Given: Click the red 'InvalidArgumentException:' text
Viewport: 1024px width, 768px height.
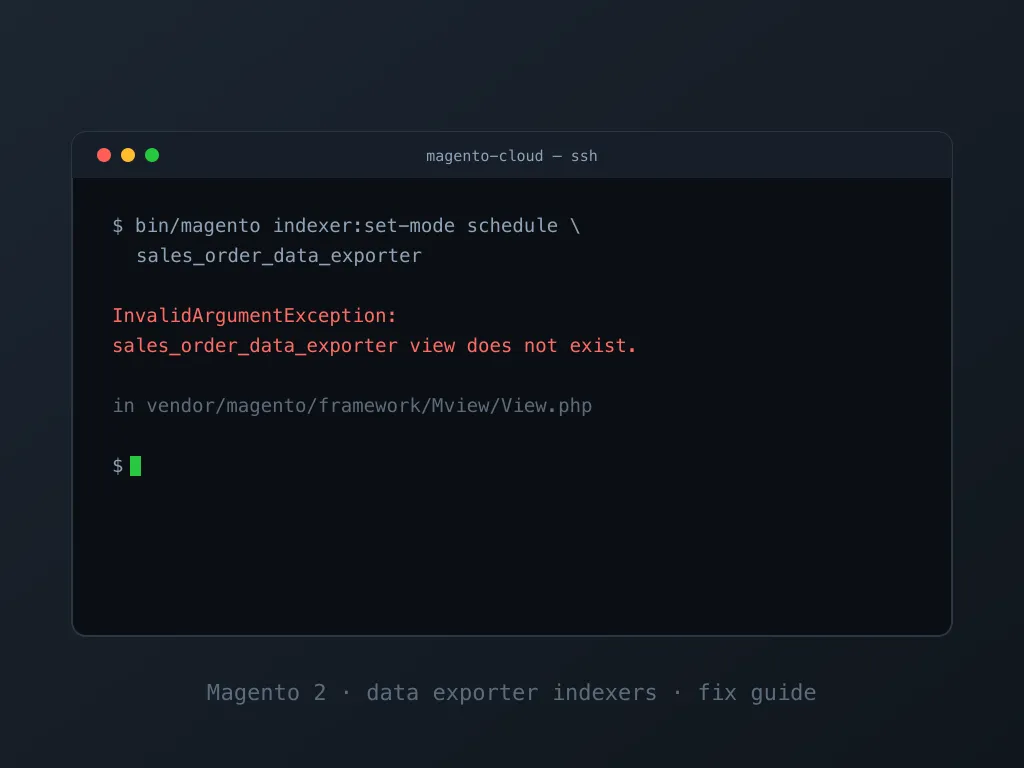Looking at the screenshot, I should (x=254, y=316).
